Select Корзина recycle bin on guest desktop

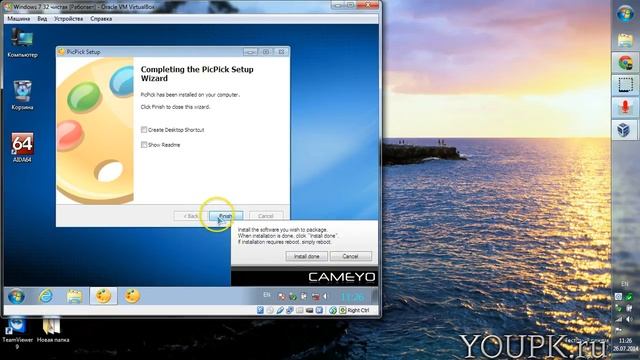pos(22,95)
